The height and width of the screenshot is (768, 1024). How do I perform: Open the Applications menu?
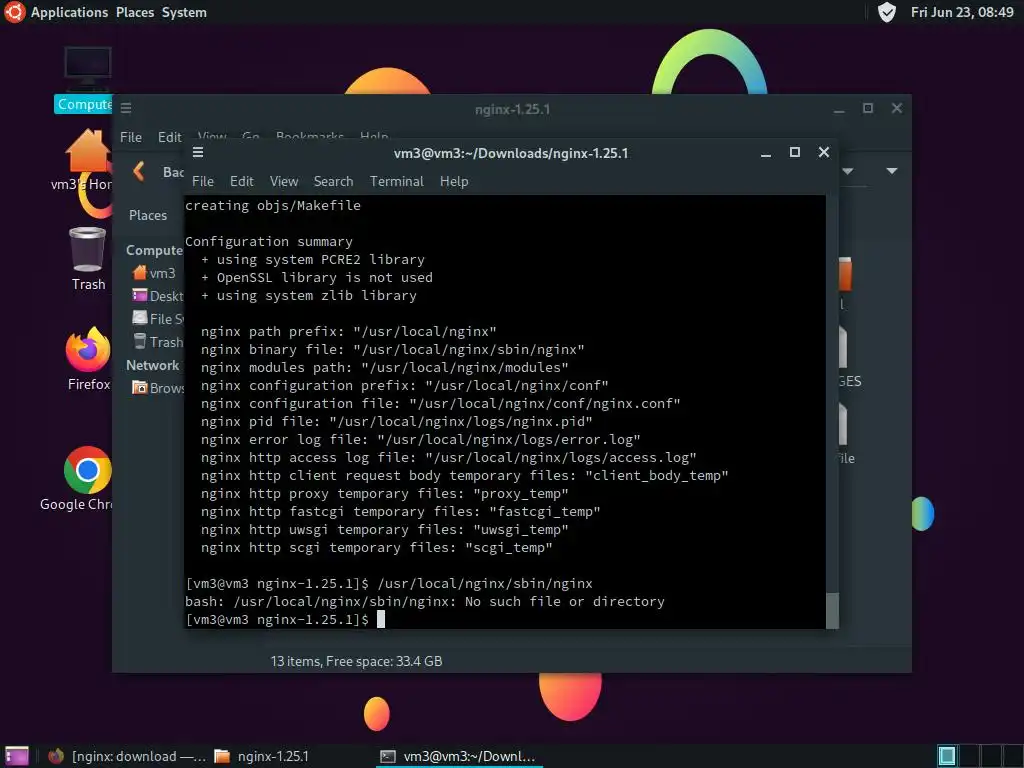[69, 12]
